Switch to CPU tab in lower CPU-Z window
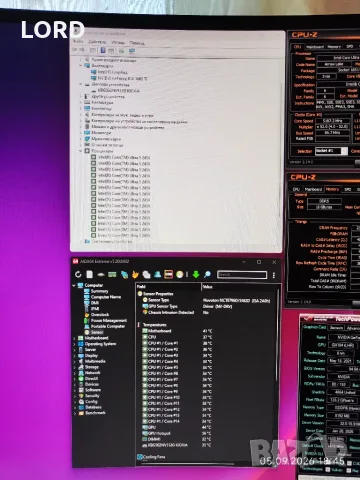 (x=296, y=189)
